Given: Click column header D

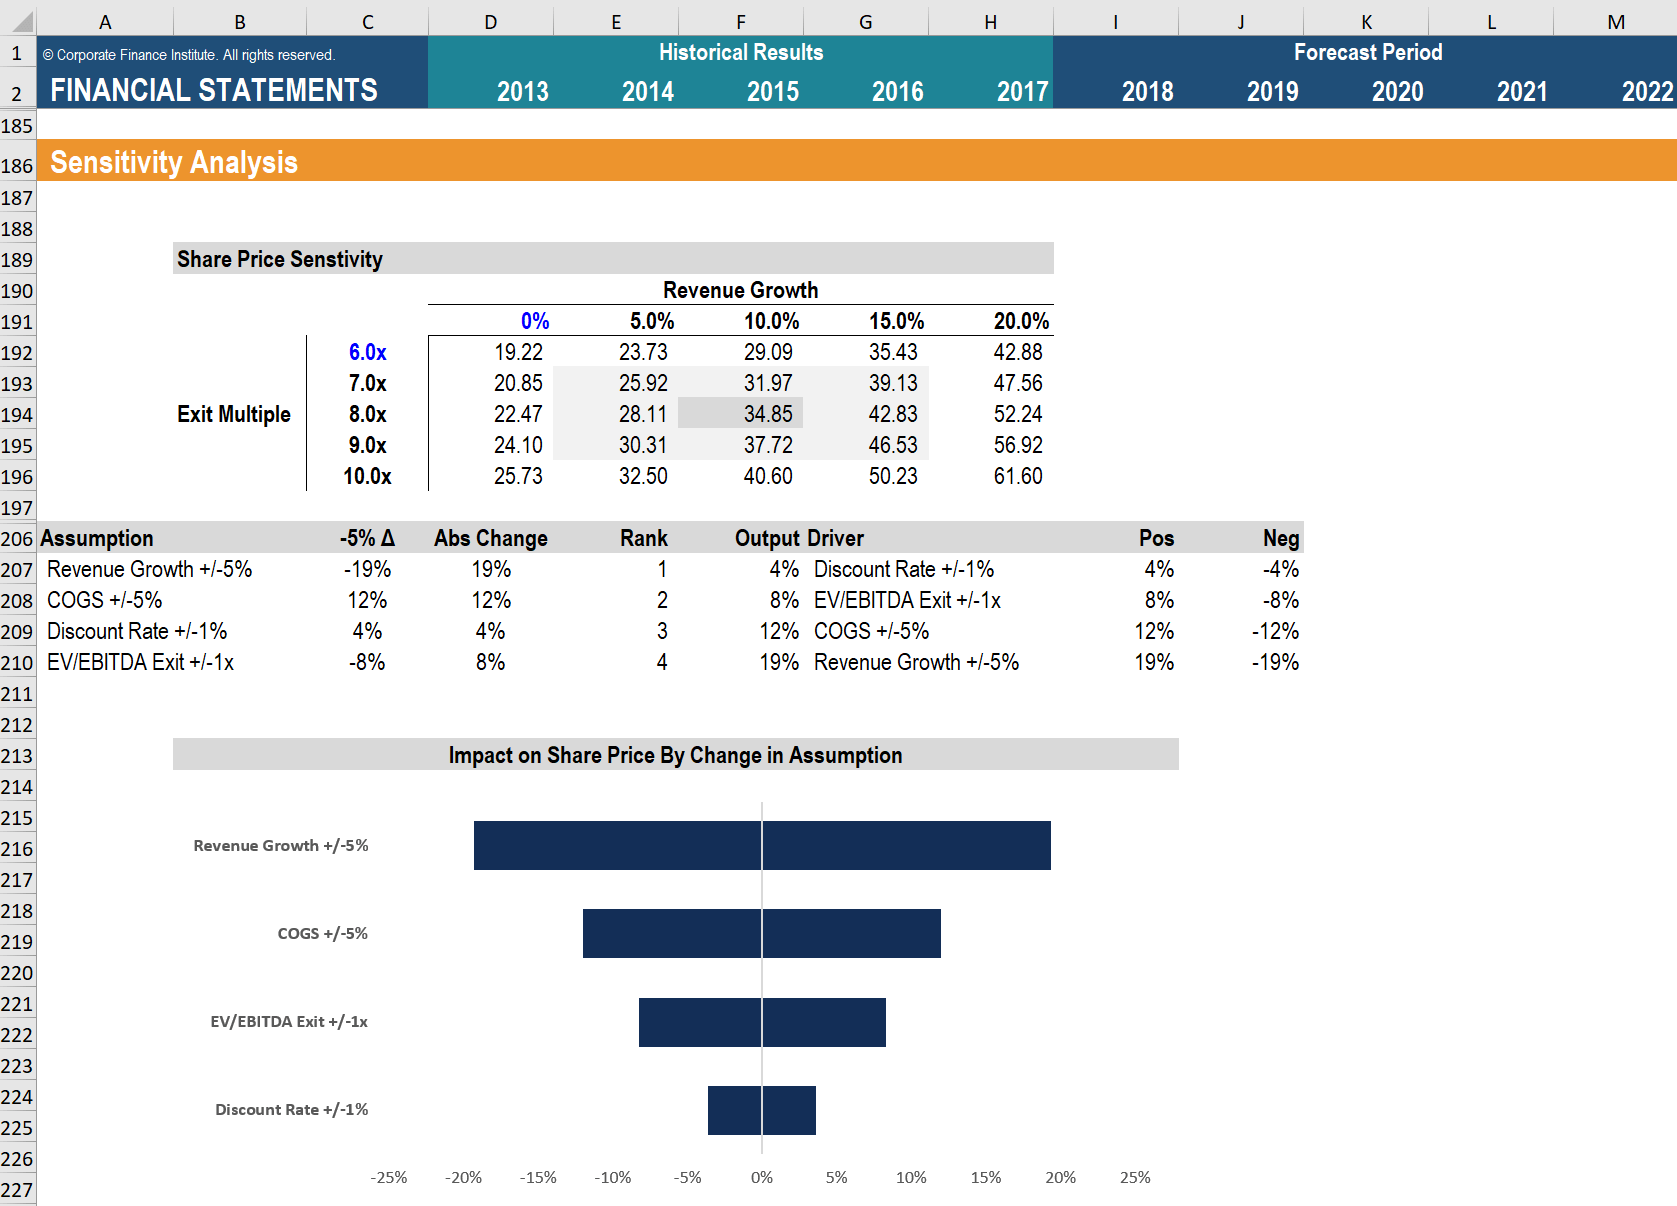Looking at the screenshot, I should [x=489, y=20].
